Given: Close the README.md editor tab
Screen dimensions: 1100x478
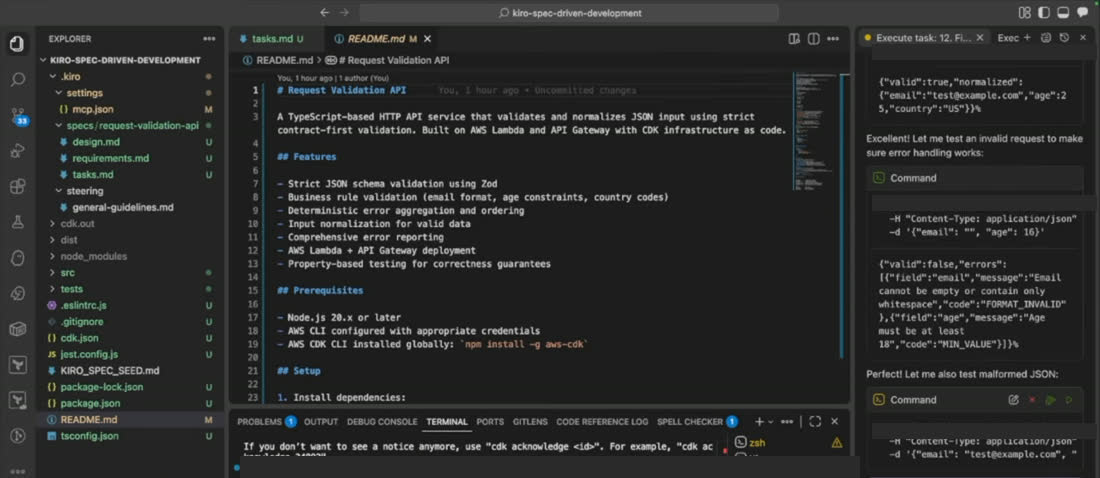Looking at the screenshot, I should [x=427, y=39].
